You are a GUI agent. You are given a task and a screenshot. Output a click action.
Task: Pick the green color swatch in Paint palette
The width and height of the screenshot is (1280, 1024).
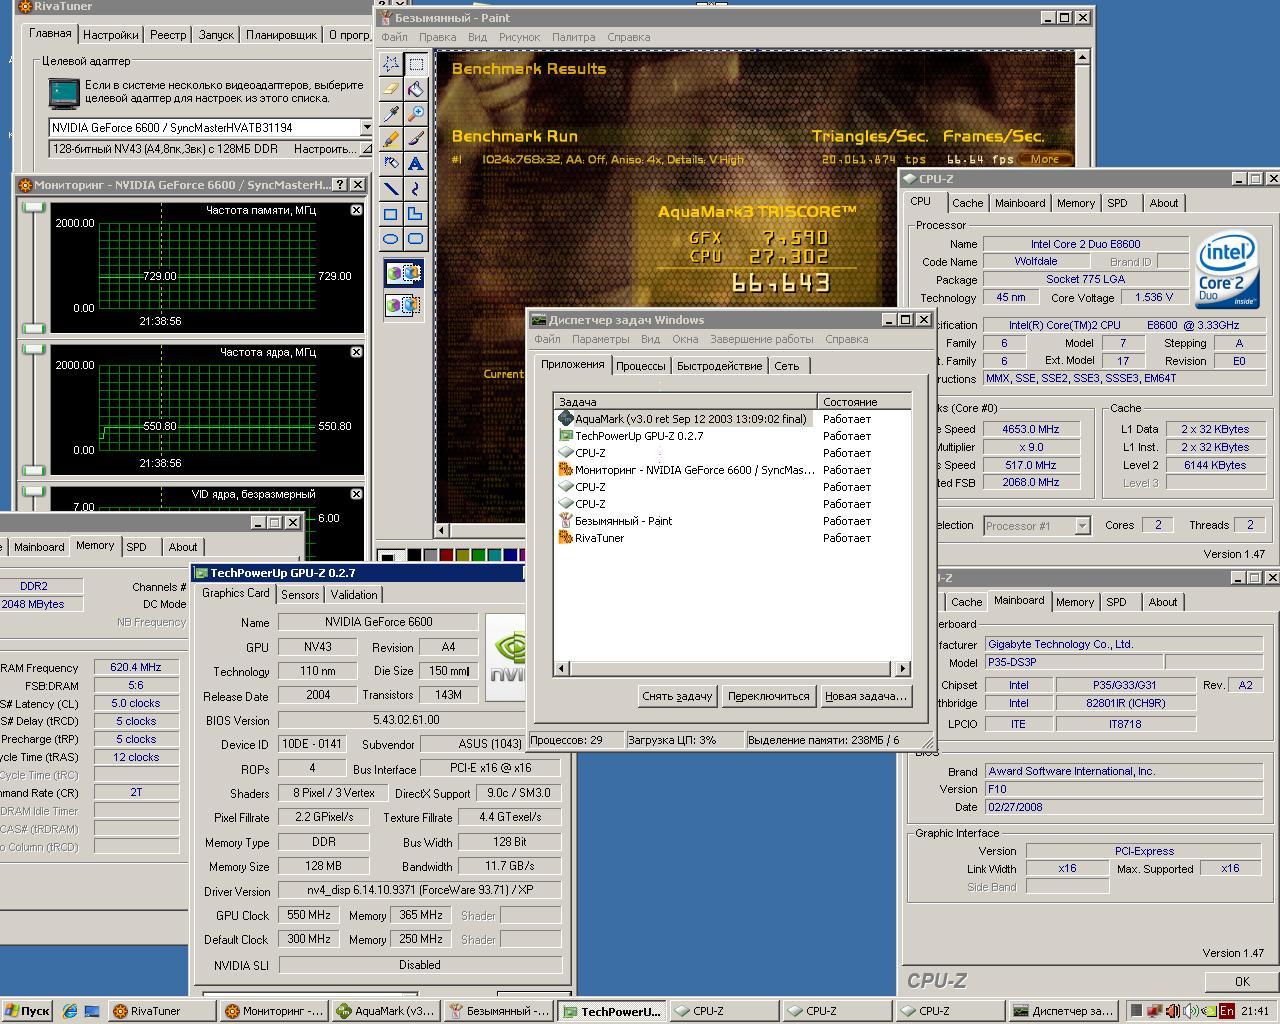[x=478, y=555]
